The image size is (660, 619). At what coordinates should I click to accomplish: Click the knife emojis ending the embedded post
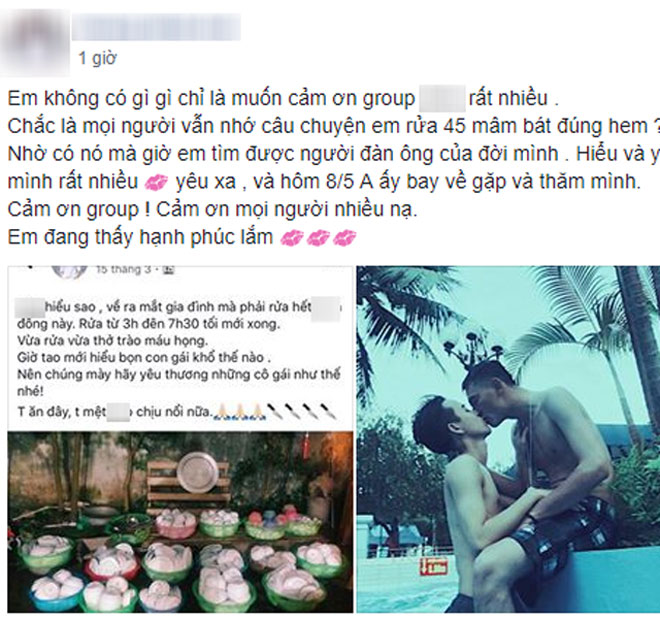pos(303,411)
